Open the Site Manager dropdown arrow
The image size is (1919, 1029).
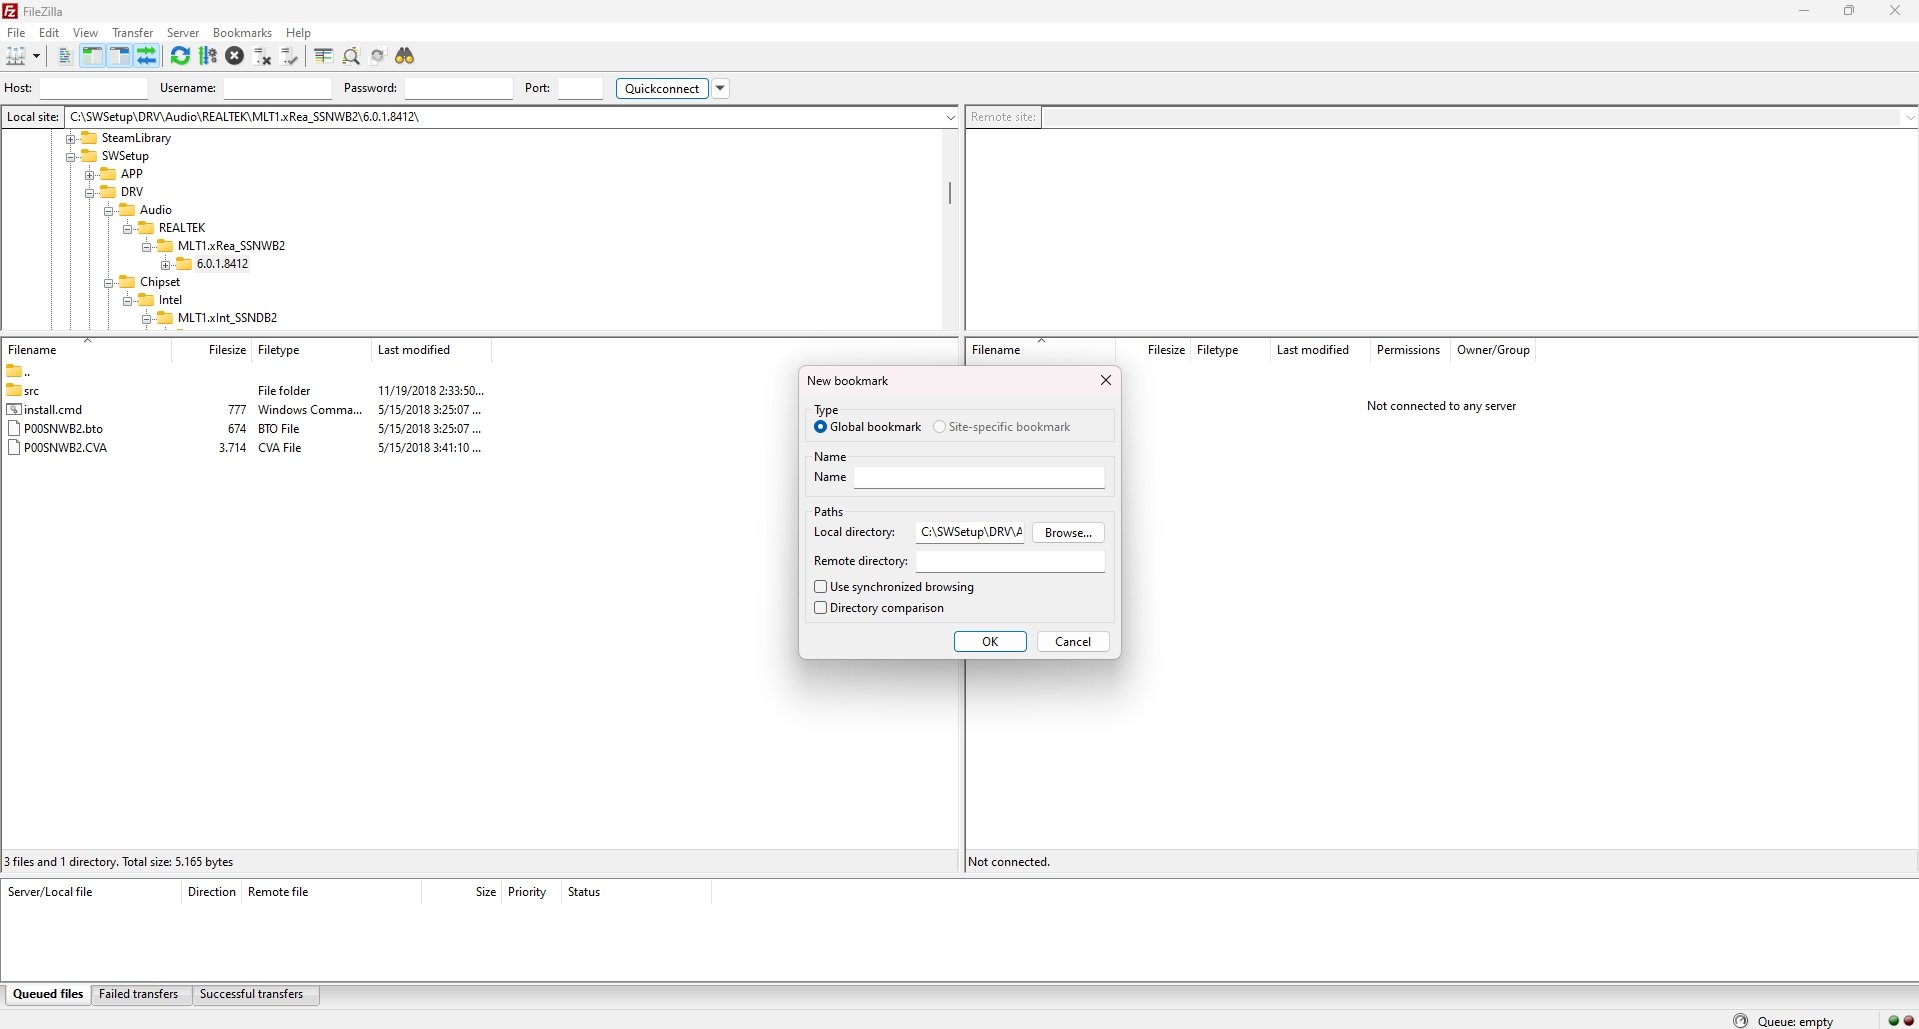tap(36, 56)
